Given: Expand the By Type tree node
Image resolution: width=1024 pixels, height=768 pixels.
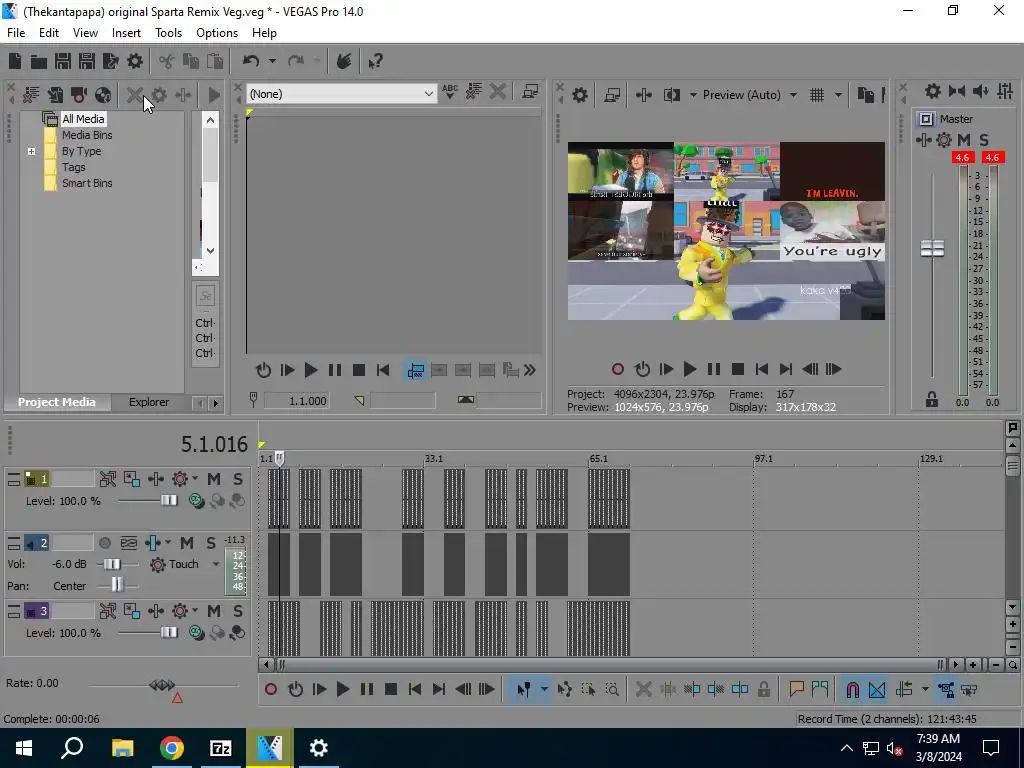Looking at the screenshot, I should (31, 152).
